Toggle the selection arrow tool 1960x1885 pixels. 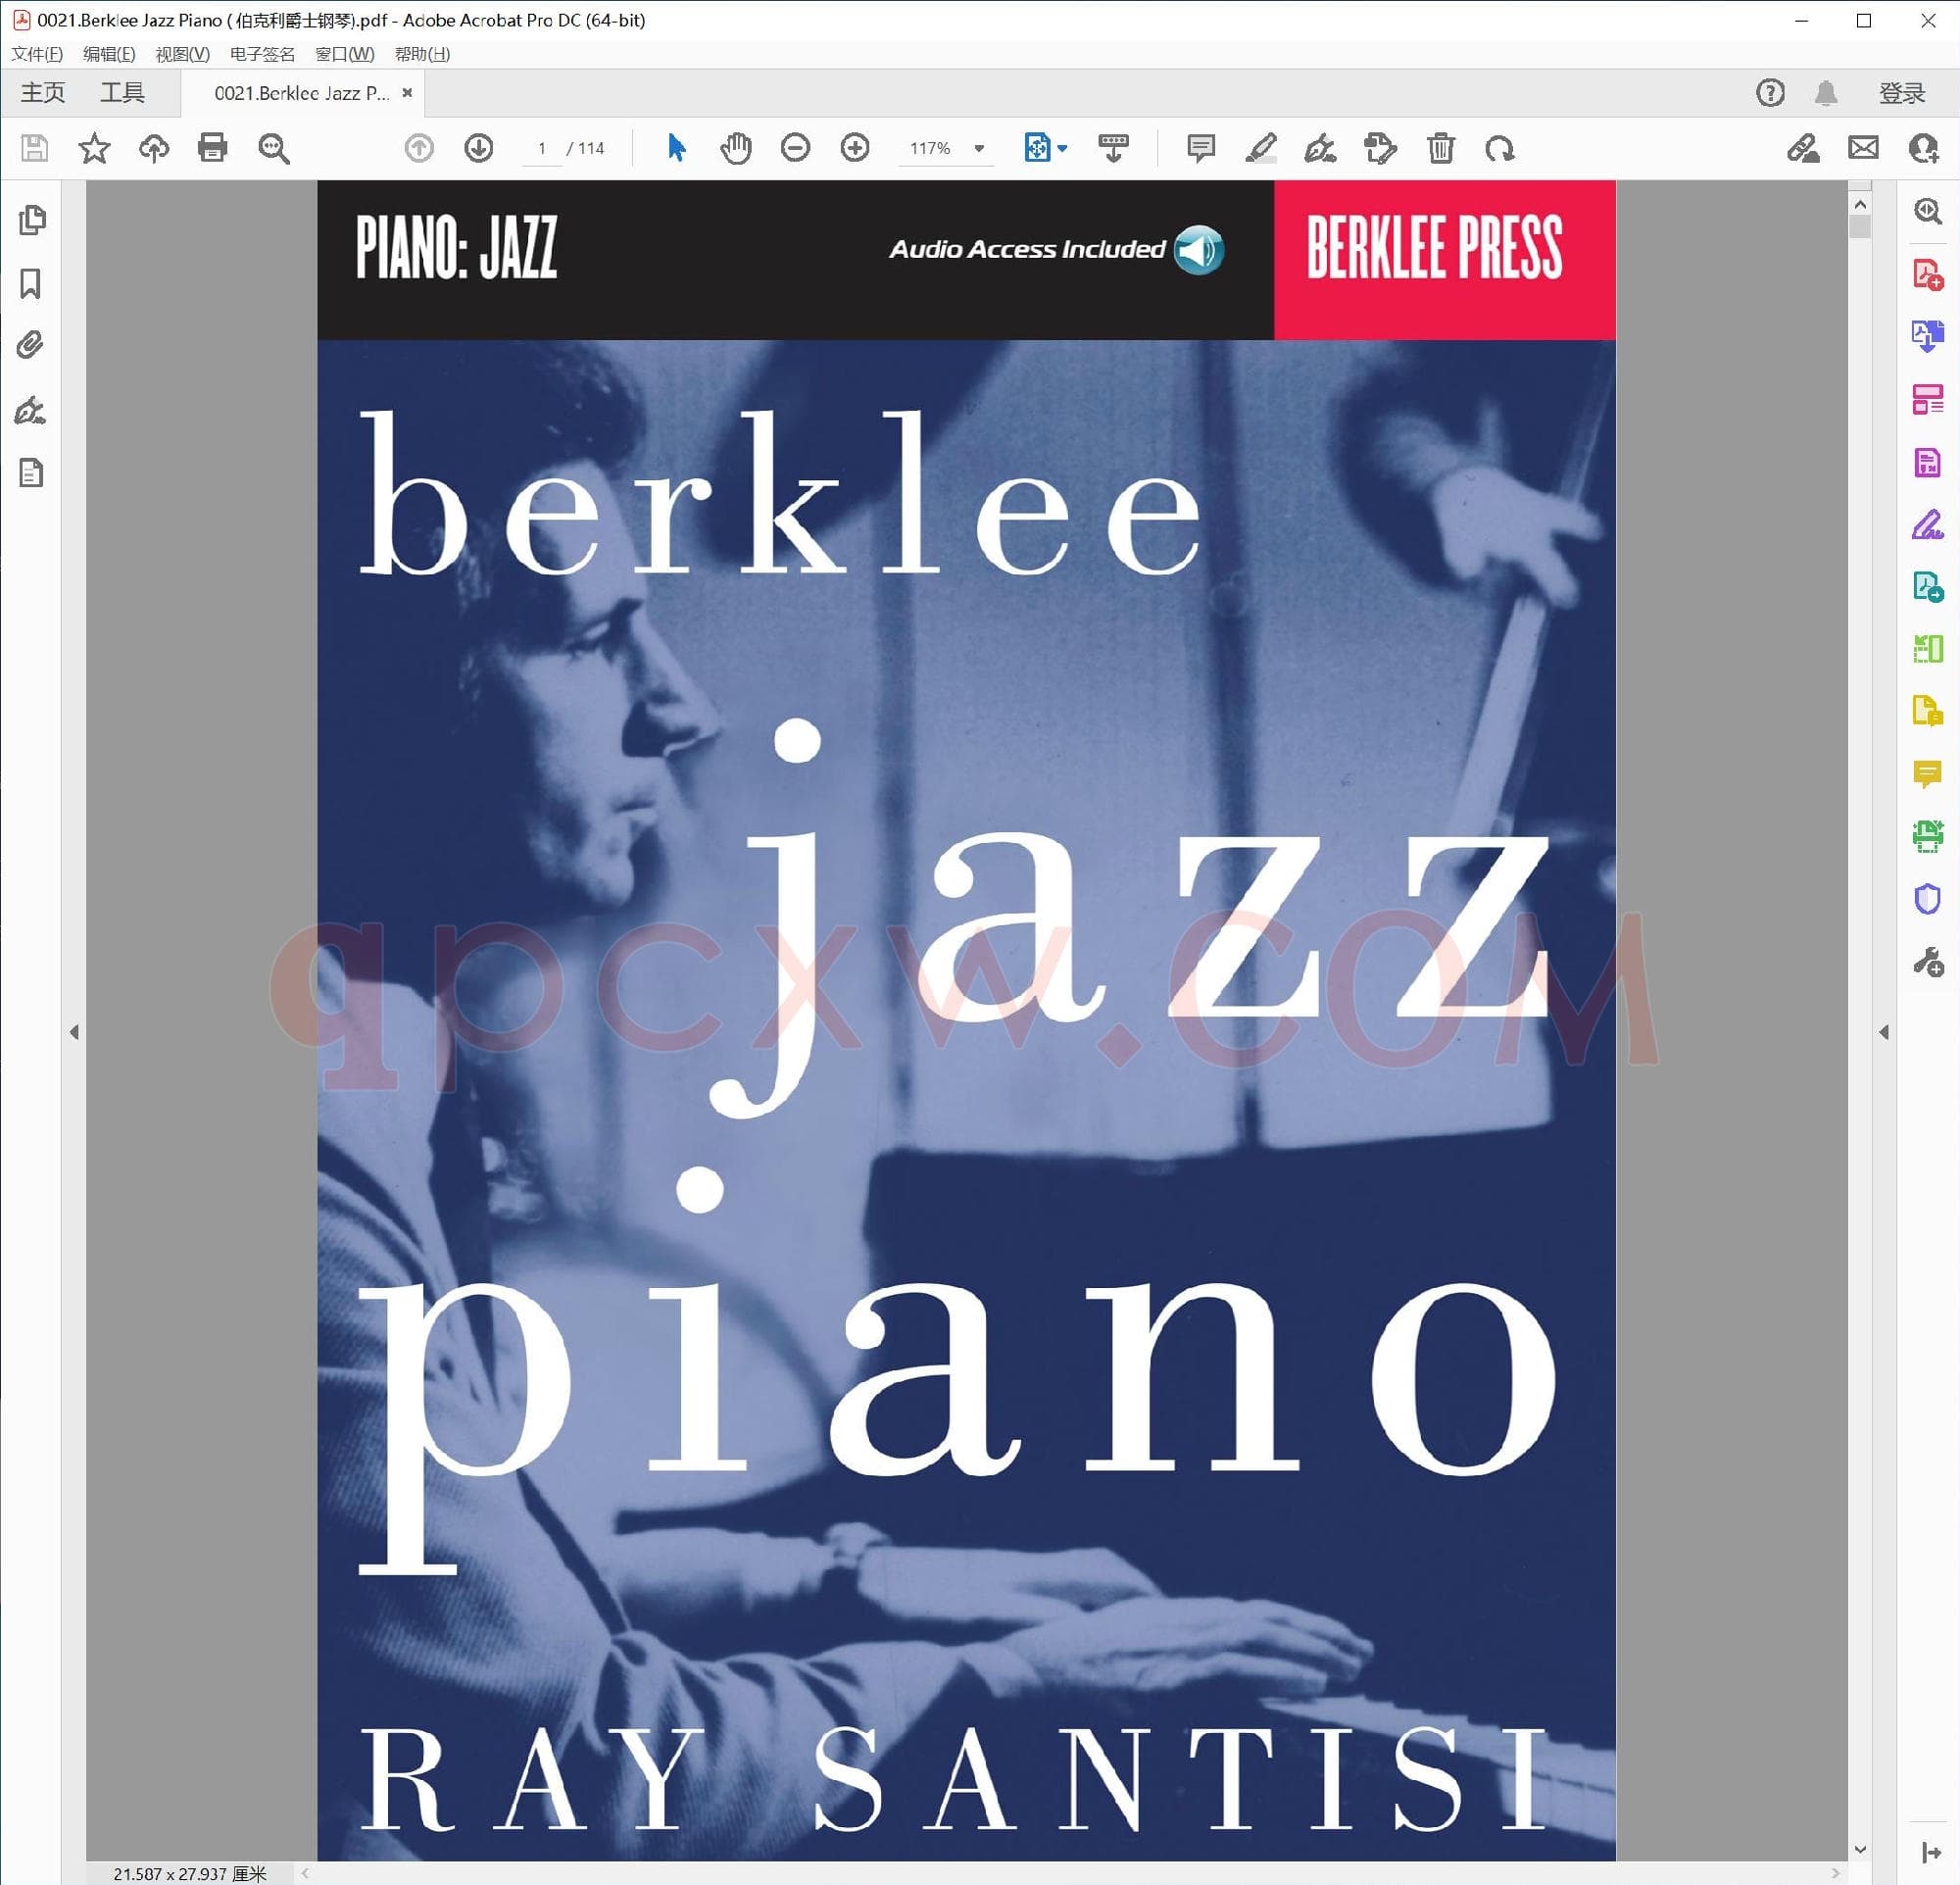(676, 148)
